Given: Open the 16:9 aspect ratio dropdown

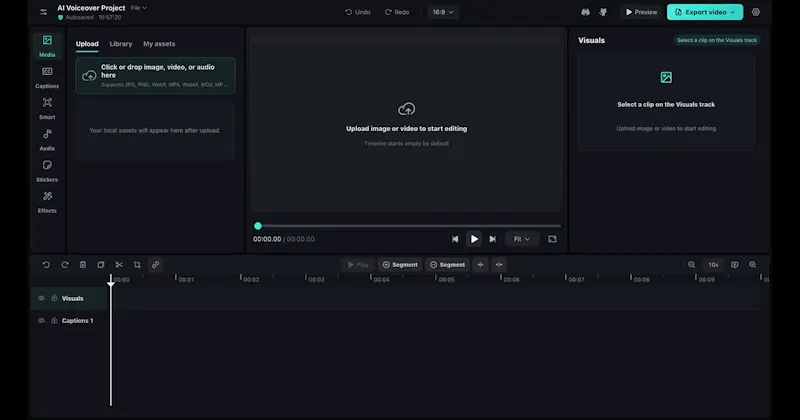Looking at the screenshot, I should 443,12.
